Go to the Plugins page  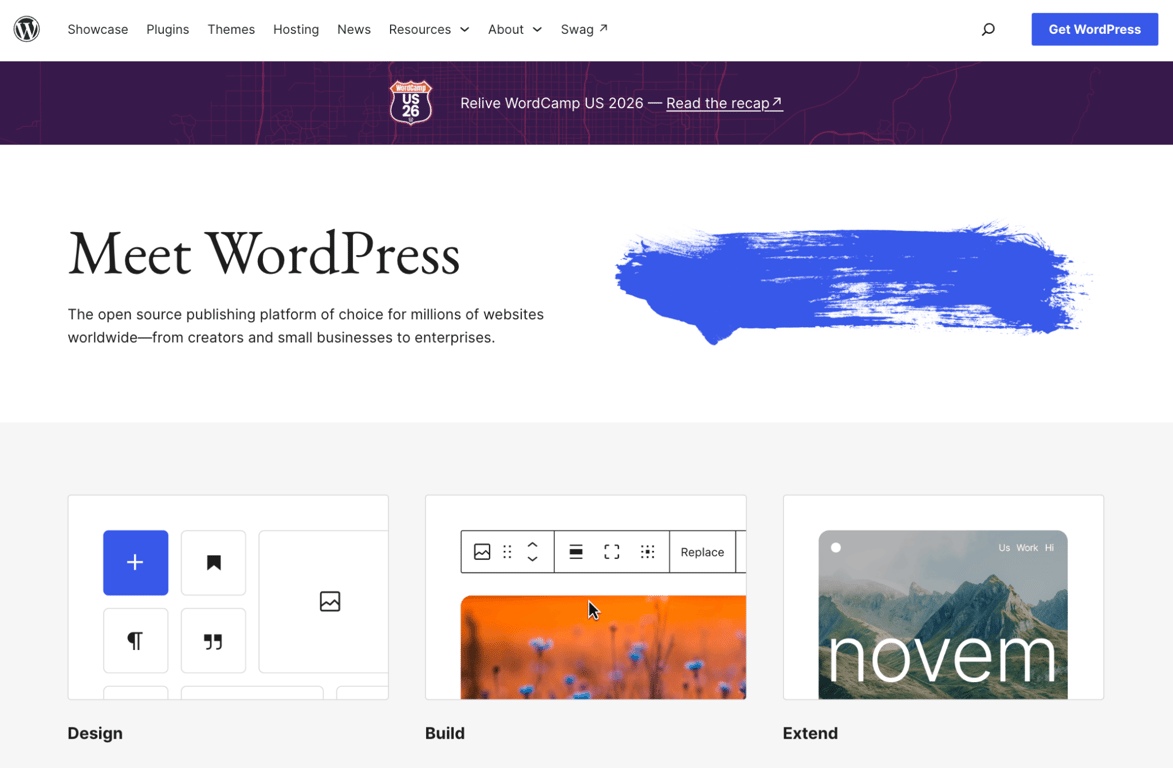point(168,29)
